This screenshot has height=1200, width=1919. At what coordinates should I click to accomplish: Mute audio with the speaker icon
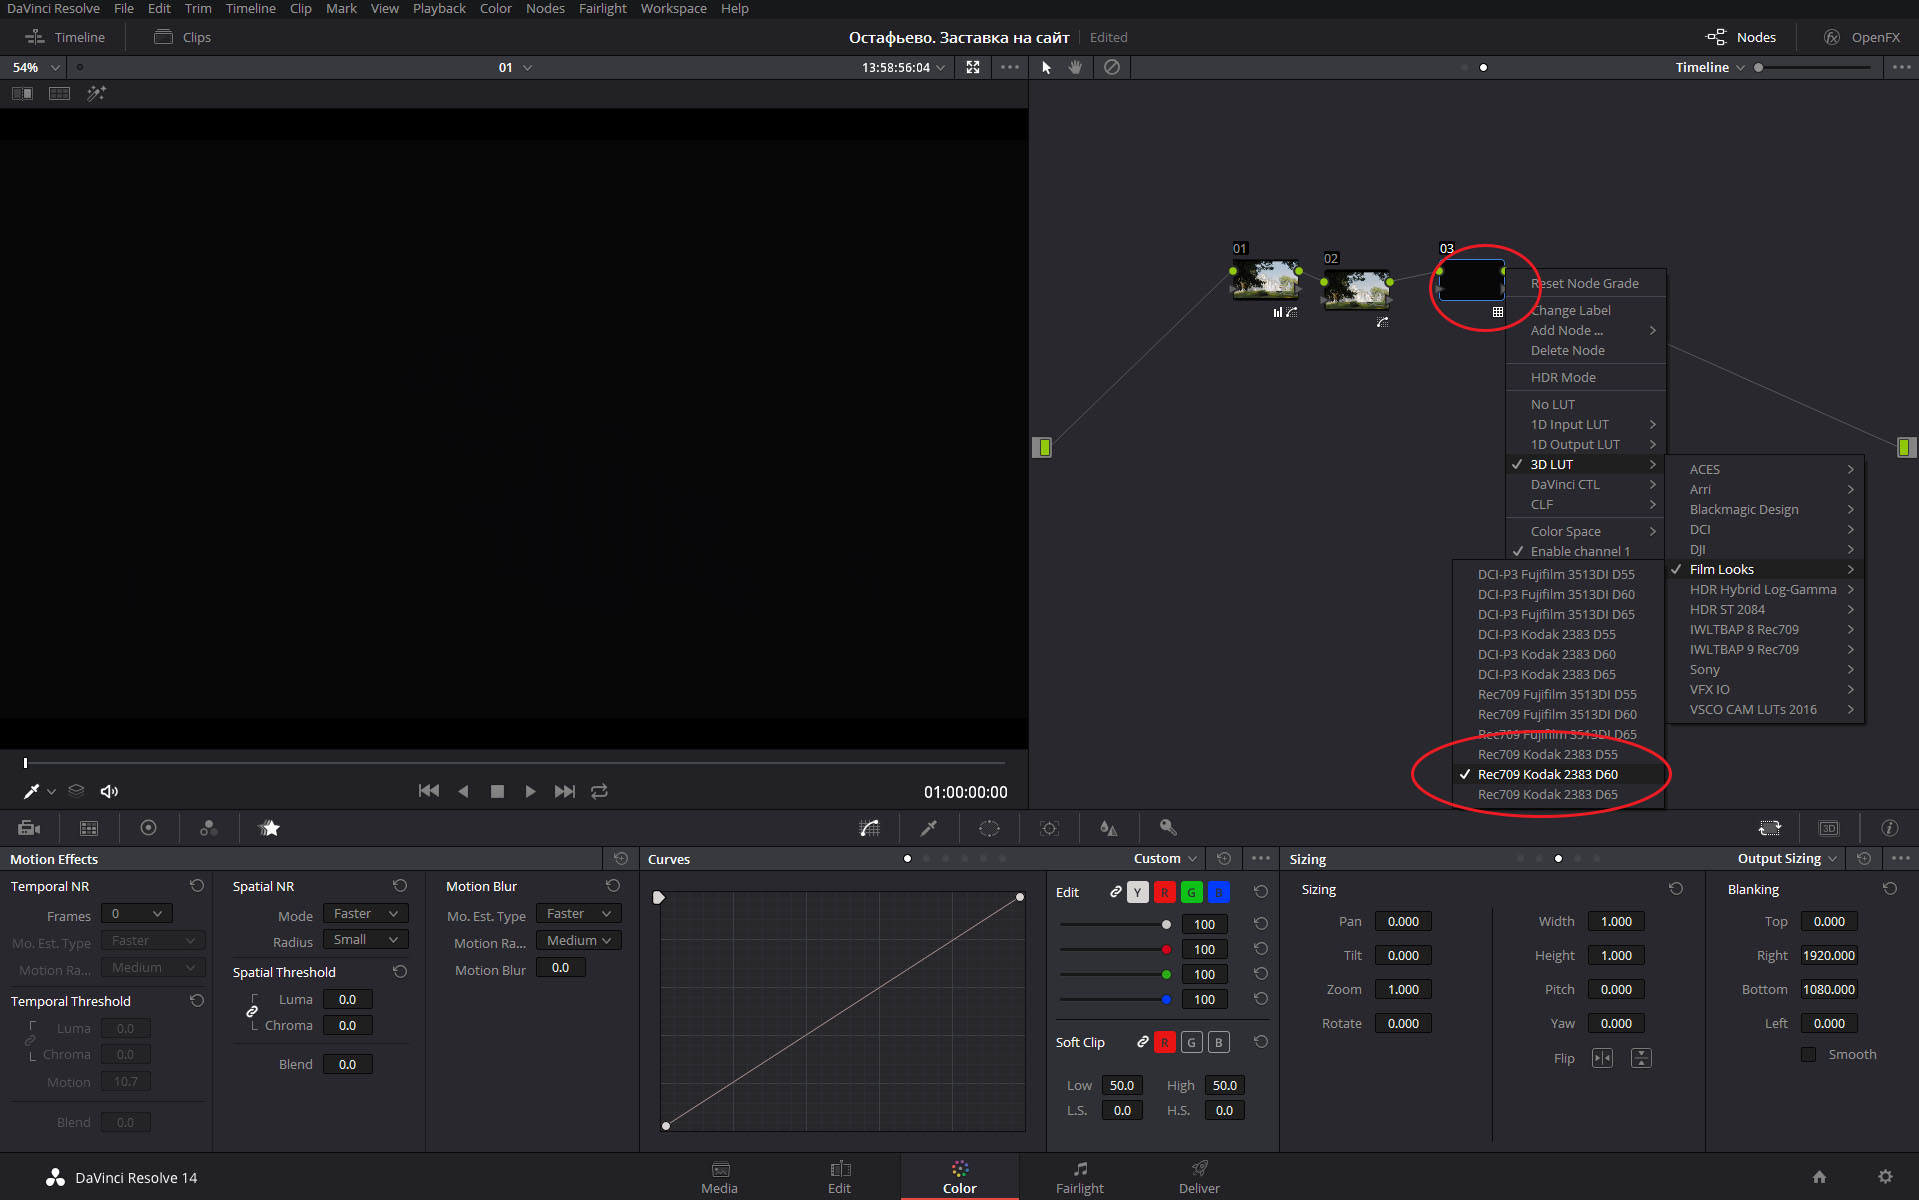pyautogui.click(x=109, y=791)
